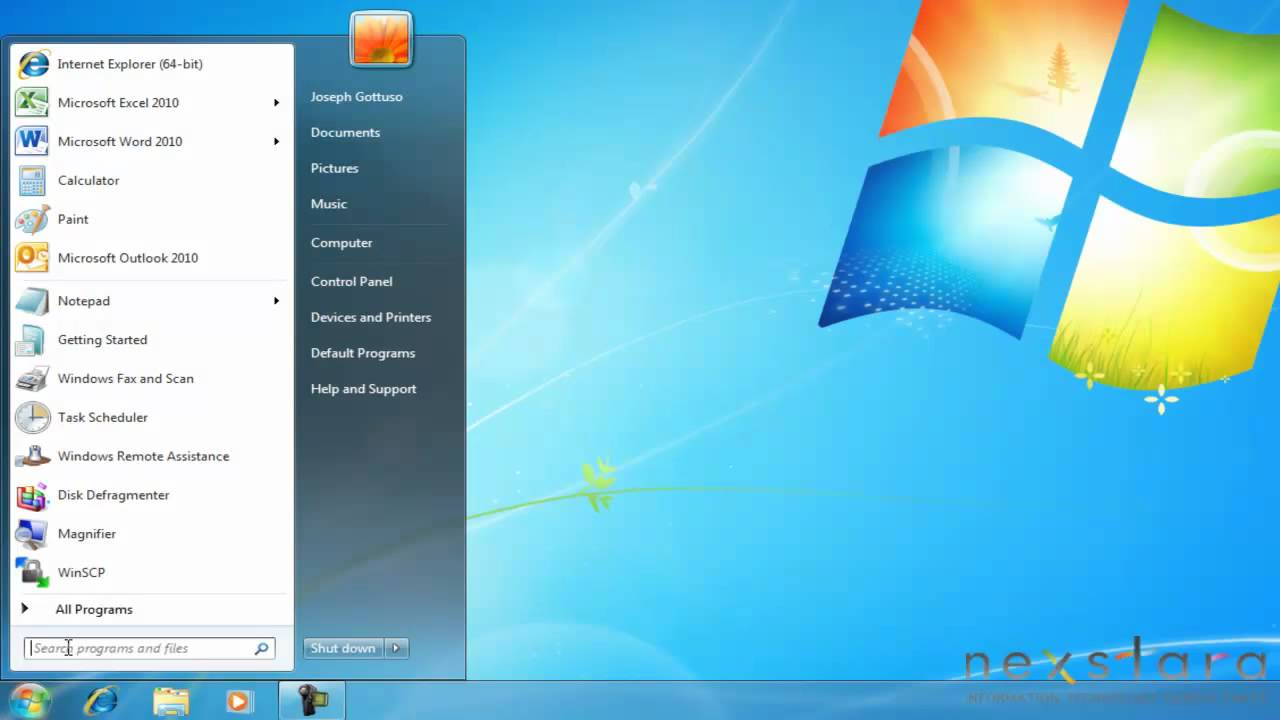Click the camera recorder taskbar icon
The image size is (1280, 720).
pos(312,701)
